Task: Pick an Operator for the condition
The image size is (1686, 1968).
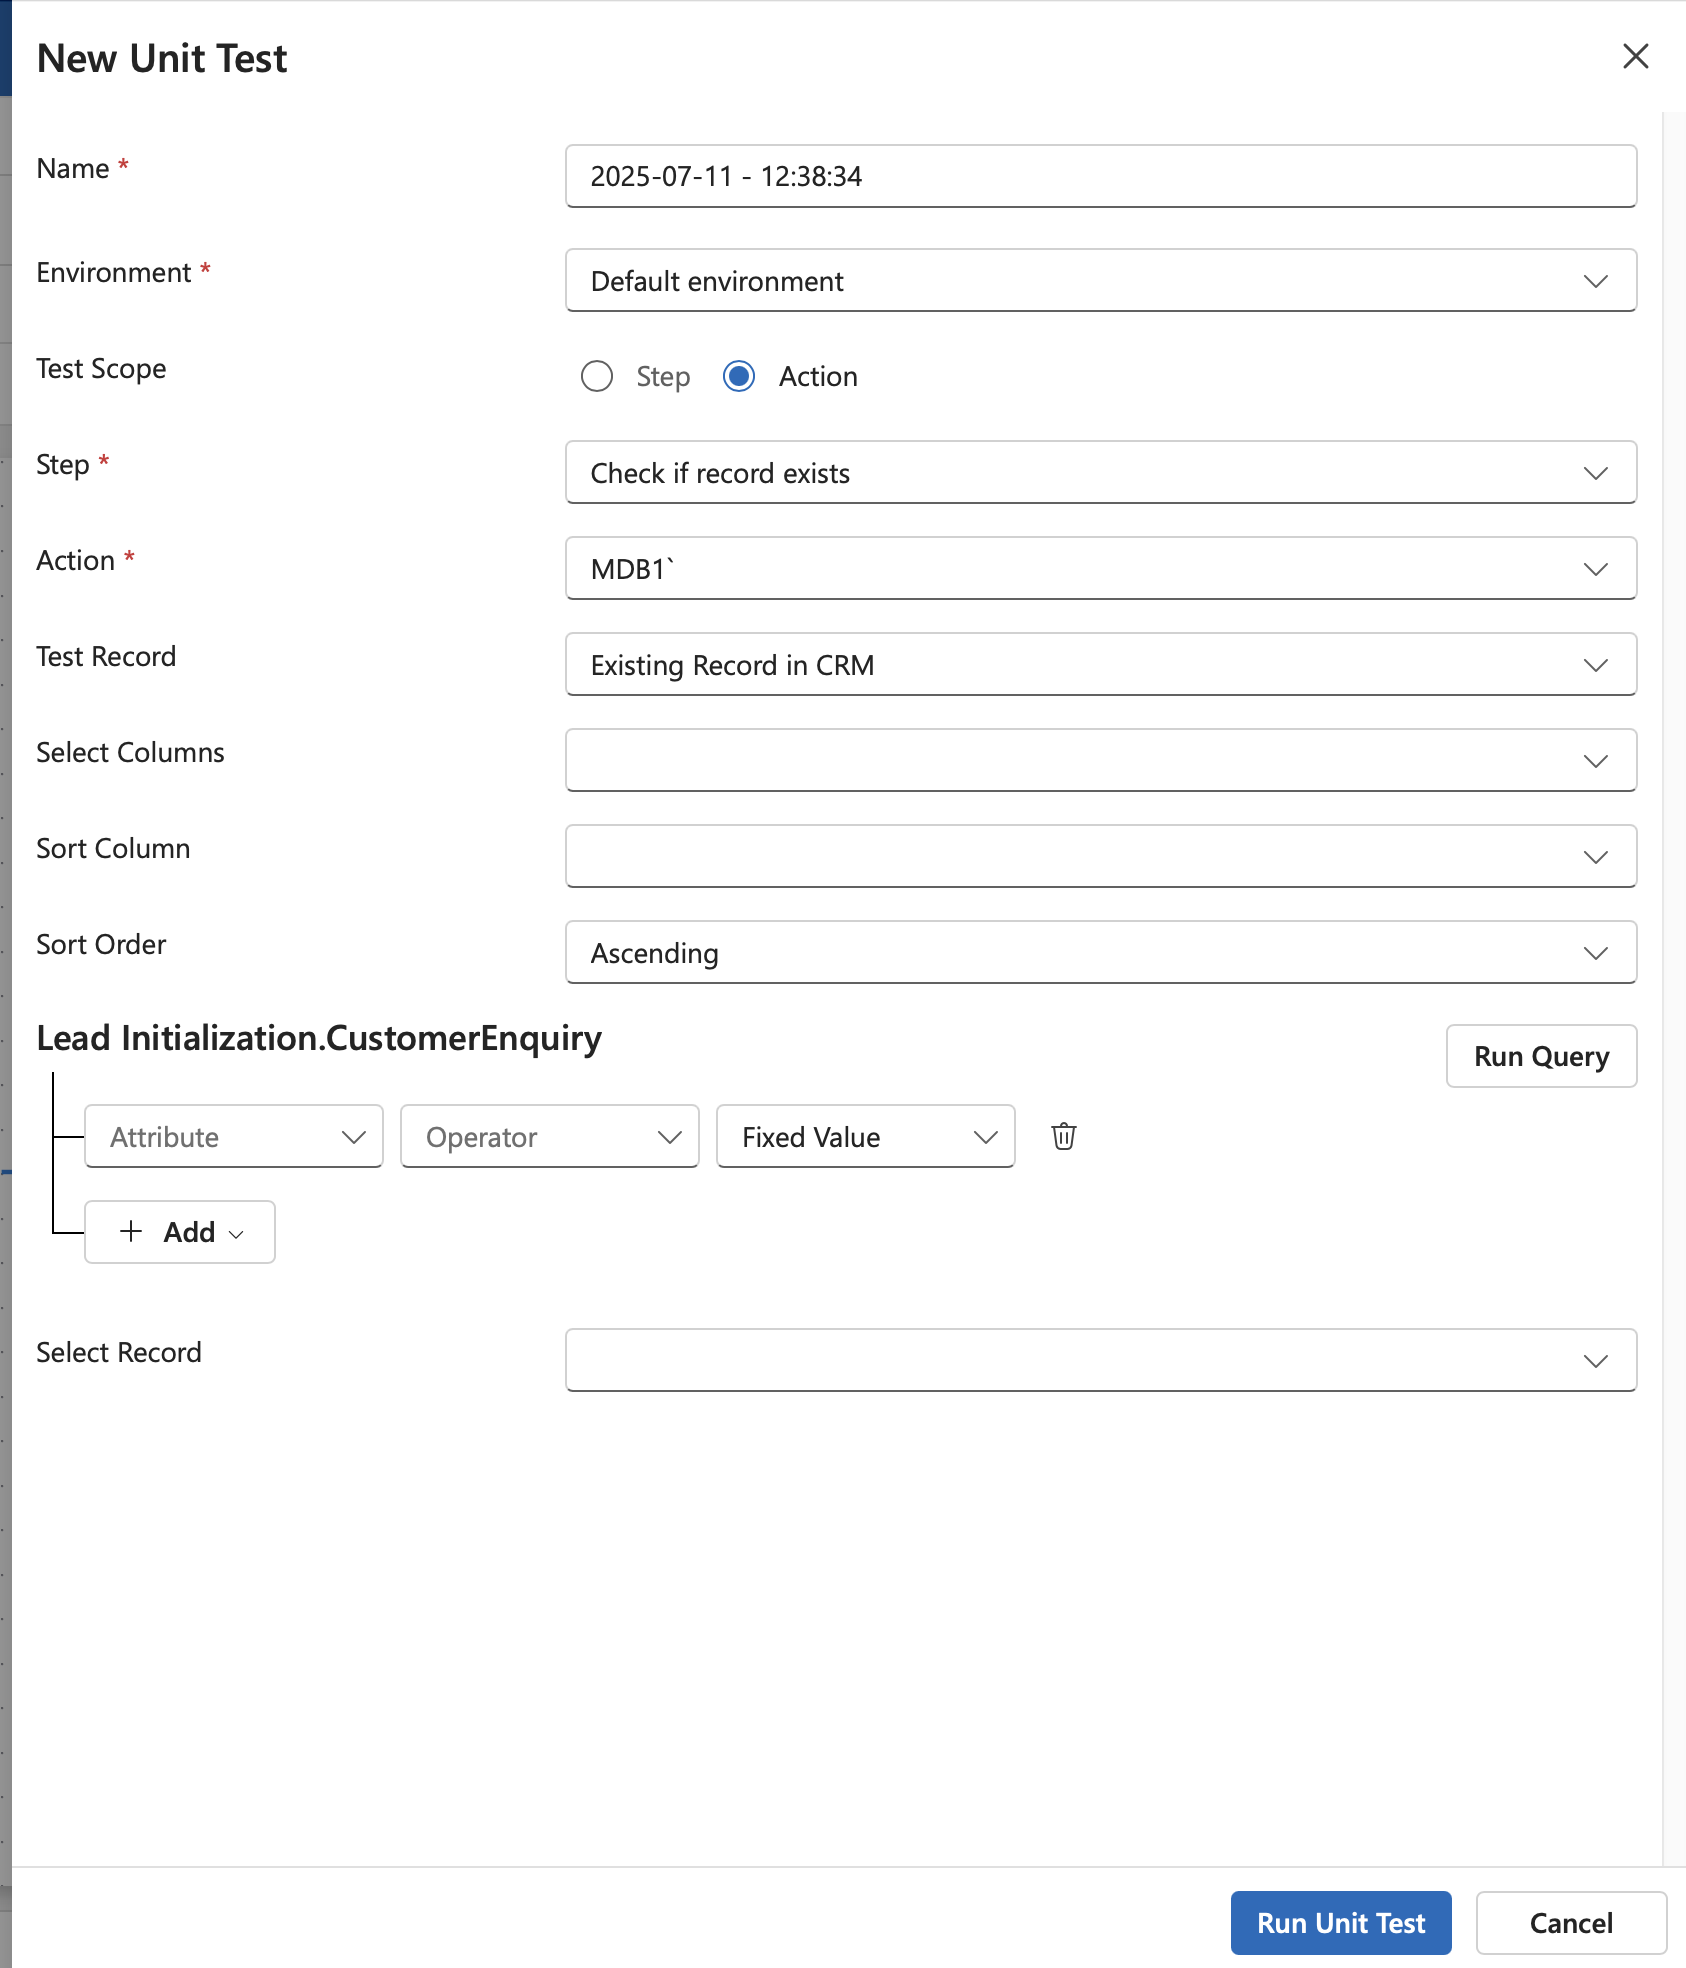Action: pyautogui.click(x=550, y=1136)
